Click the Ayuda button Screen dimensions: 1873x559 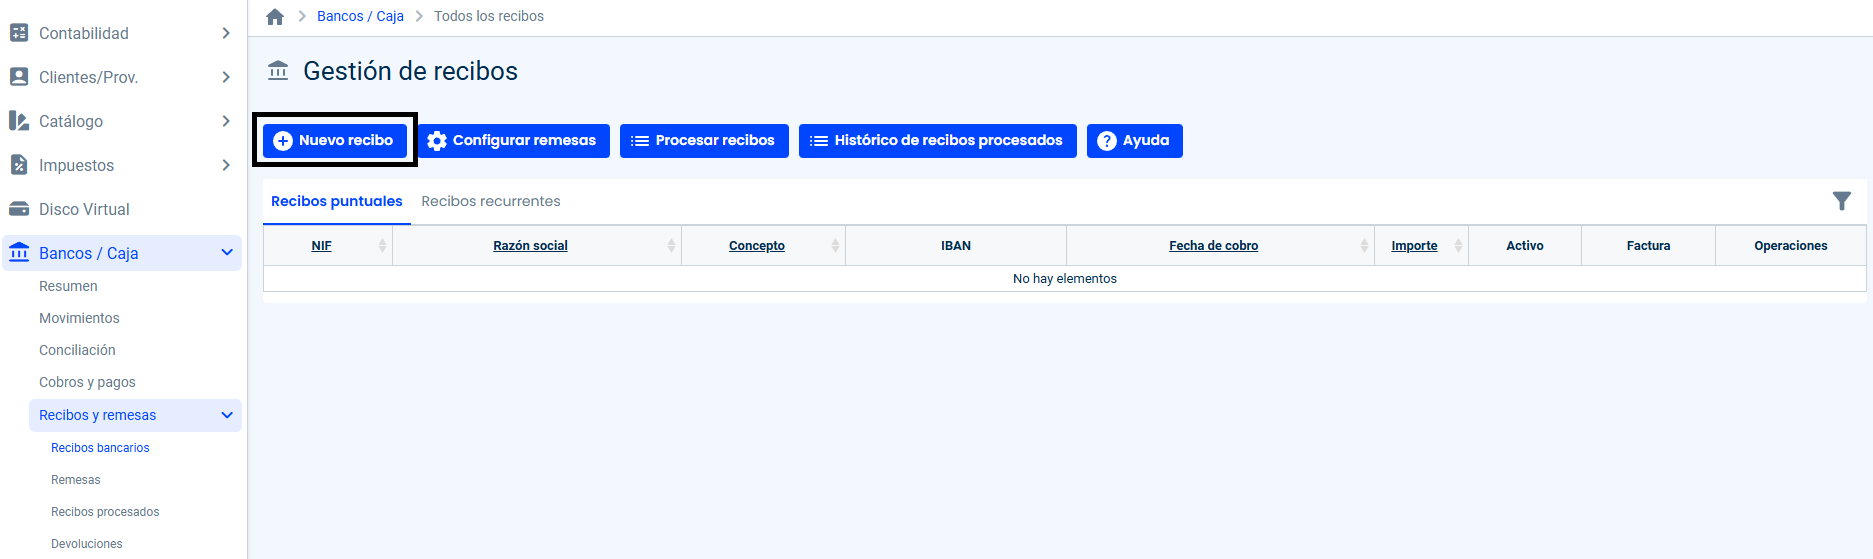click(1134, 140)
